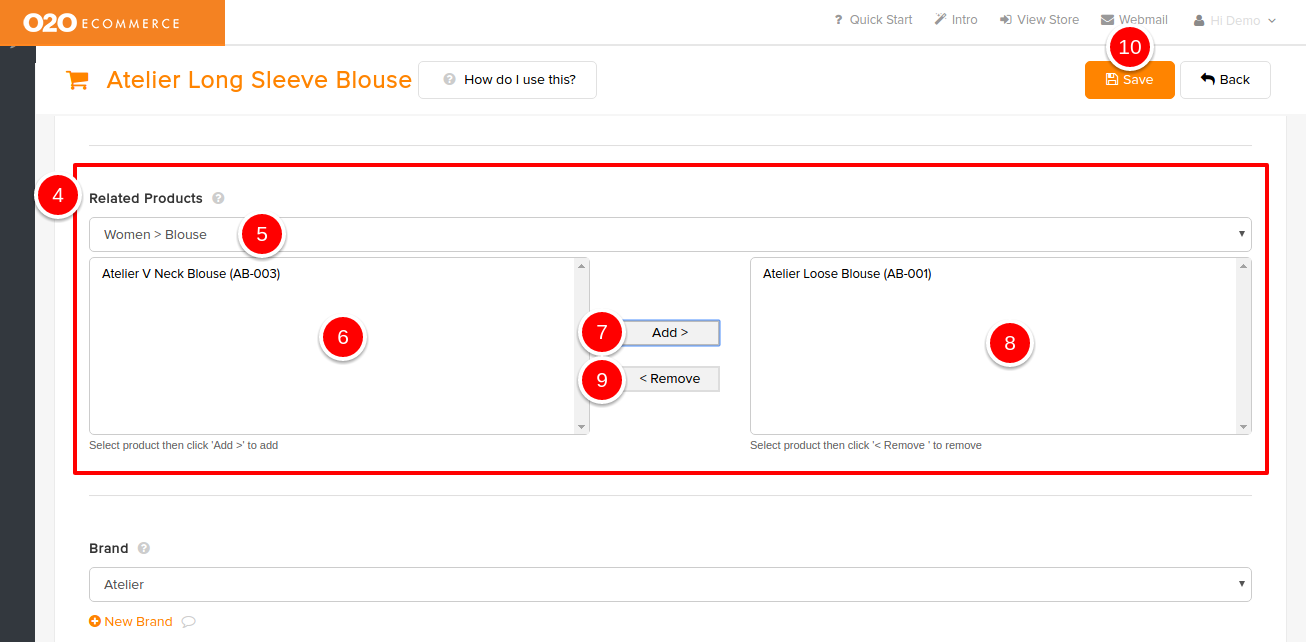Open the Hi Demo user menu
This screenshot has width=1306, height=642.
1235,20
